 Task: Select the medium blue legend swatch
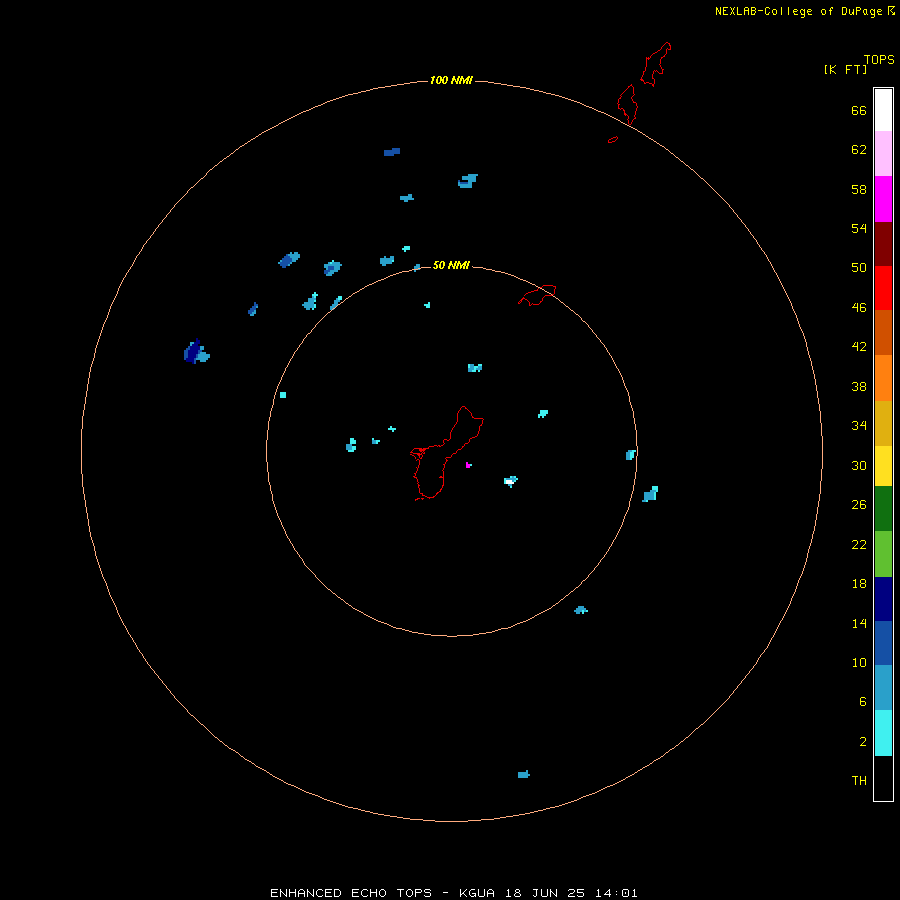point(883,643)
